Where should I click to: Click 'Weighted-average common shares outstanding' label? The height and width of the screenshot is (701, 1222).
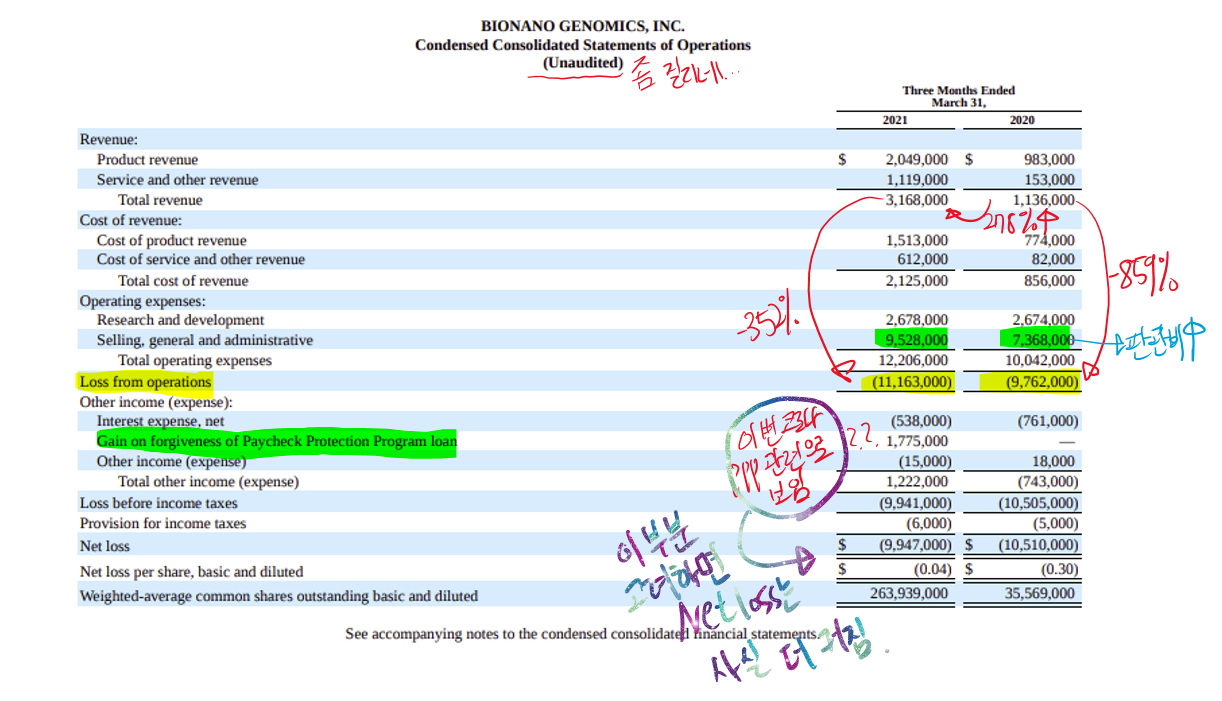point(279,596)
